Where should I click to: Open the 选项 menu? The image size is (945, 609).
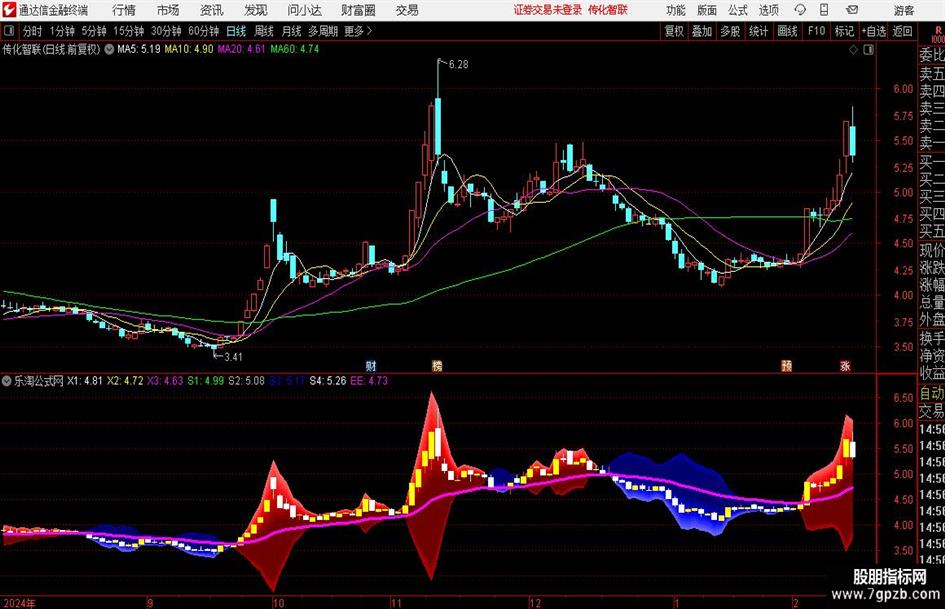768,10
